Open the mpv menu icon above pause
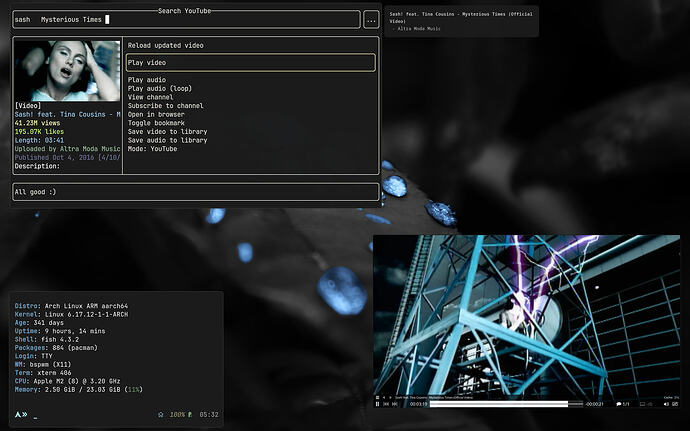Screen dimensions: 690x431 377,398
